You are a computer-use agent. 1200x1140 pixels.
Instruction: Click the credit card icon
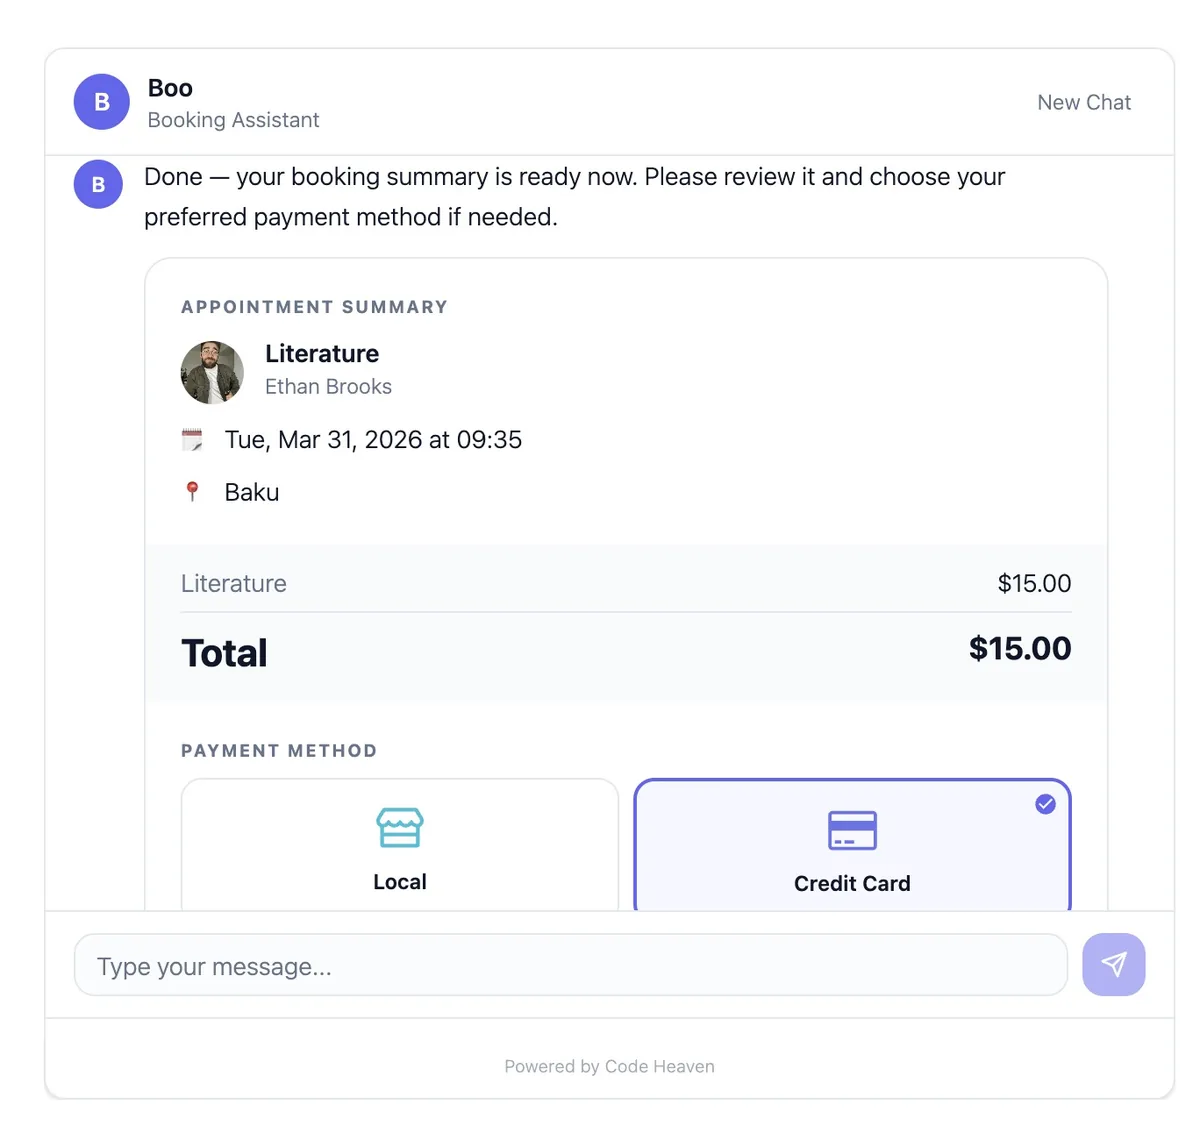(x=852, y=830)
